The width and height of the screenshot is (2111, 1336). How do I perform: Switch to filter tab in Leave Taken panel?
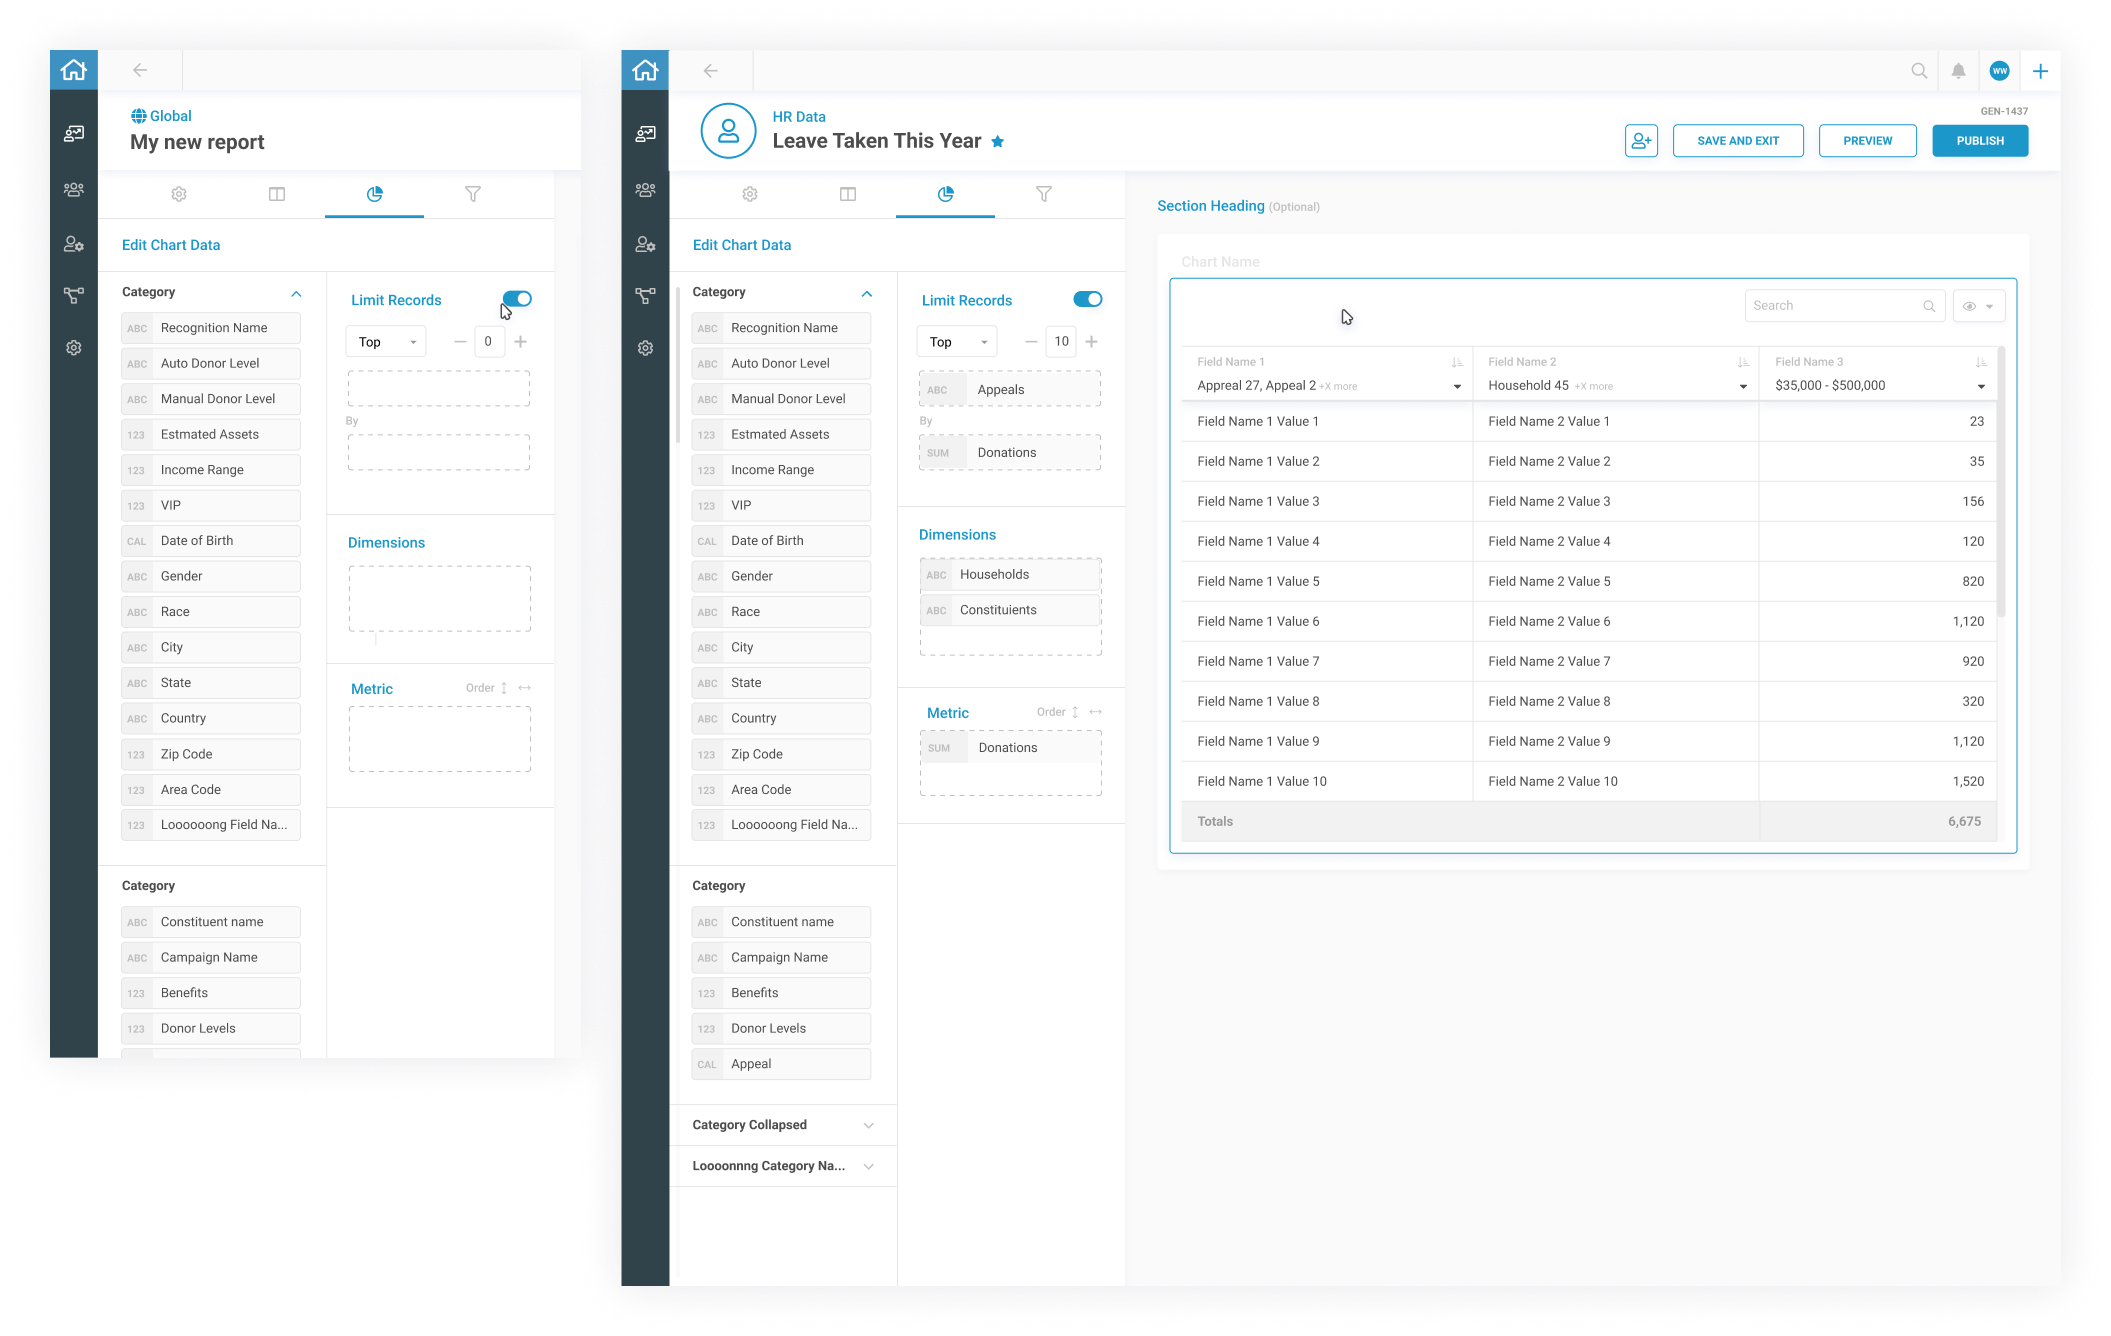point(1043,194)
